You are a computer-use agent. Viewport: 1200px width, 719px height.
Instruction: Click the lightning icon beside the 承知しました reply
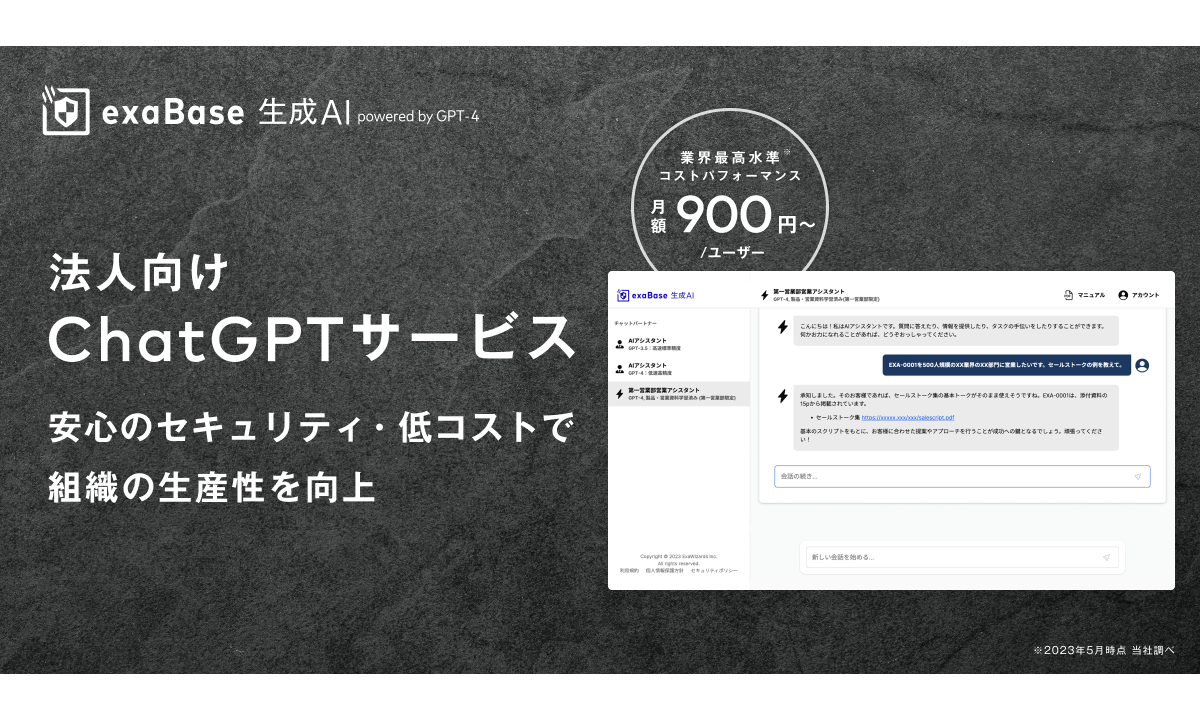coord(782,396)
